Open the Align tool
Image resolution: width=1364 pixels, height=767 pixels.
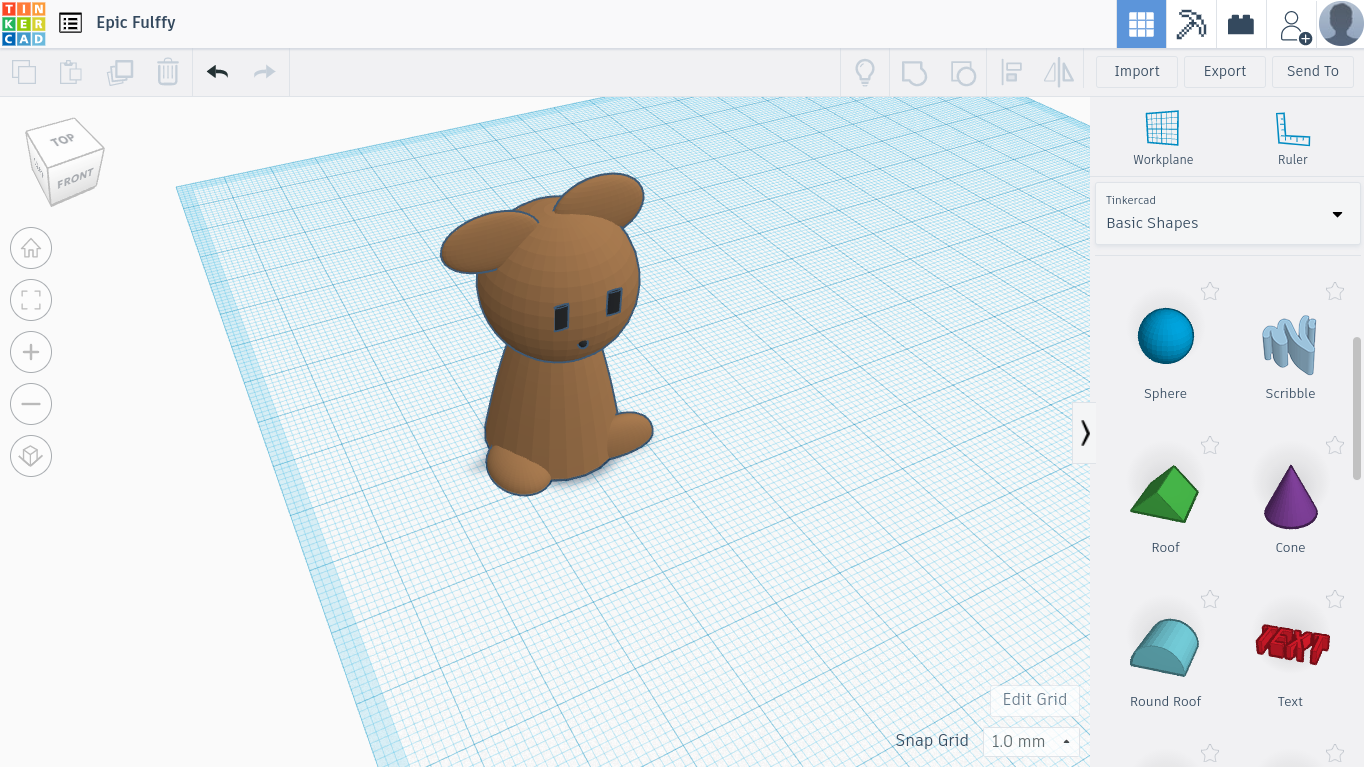(x=1011, y=72)
